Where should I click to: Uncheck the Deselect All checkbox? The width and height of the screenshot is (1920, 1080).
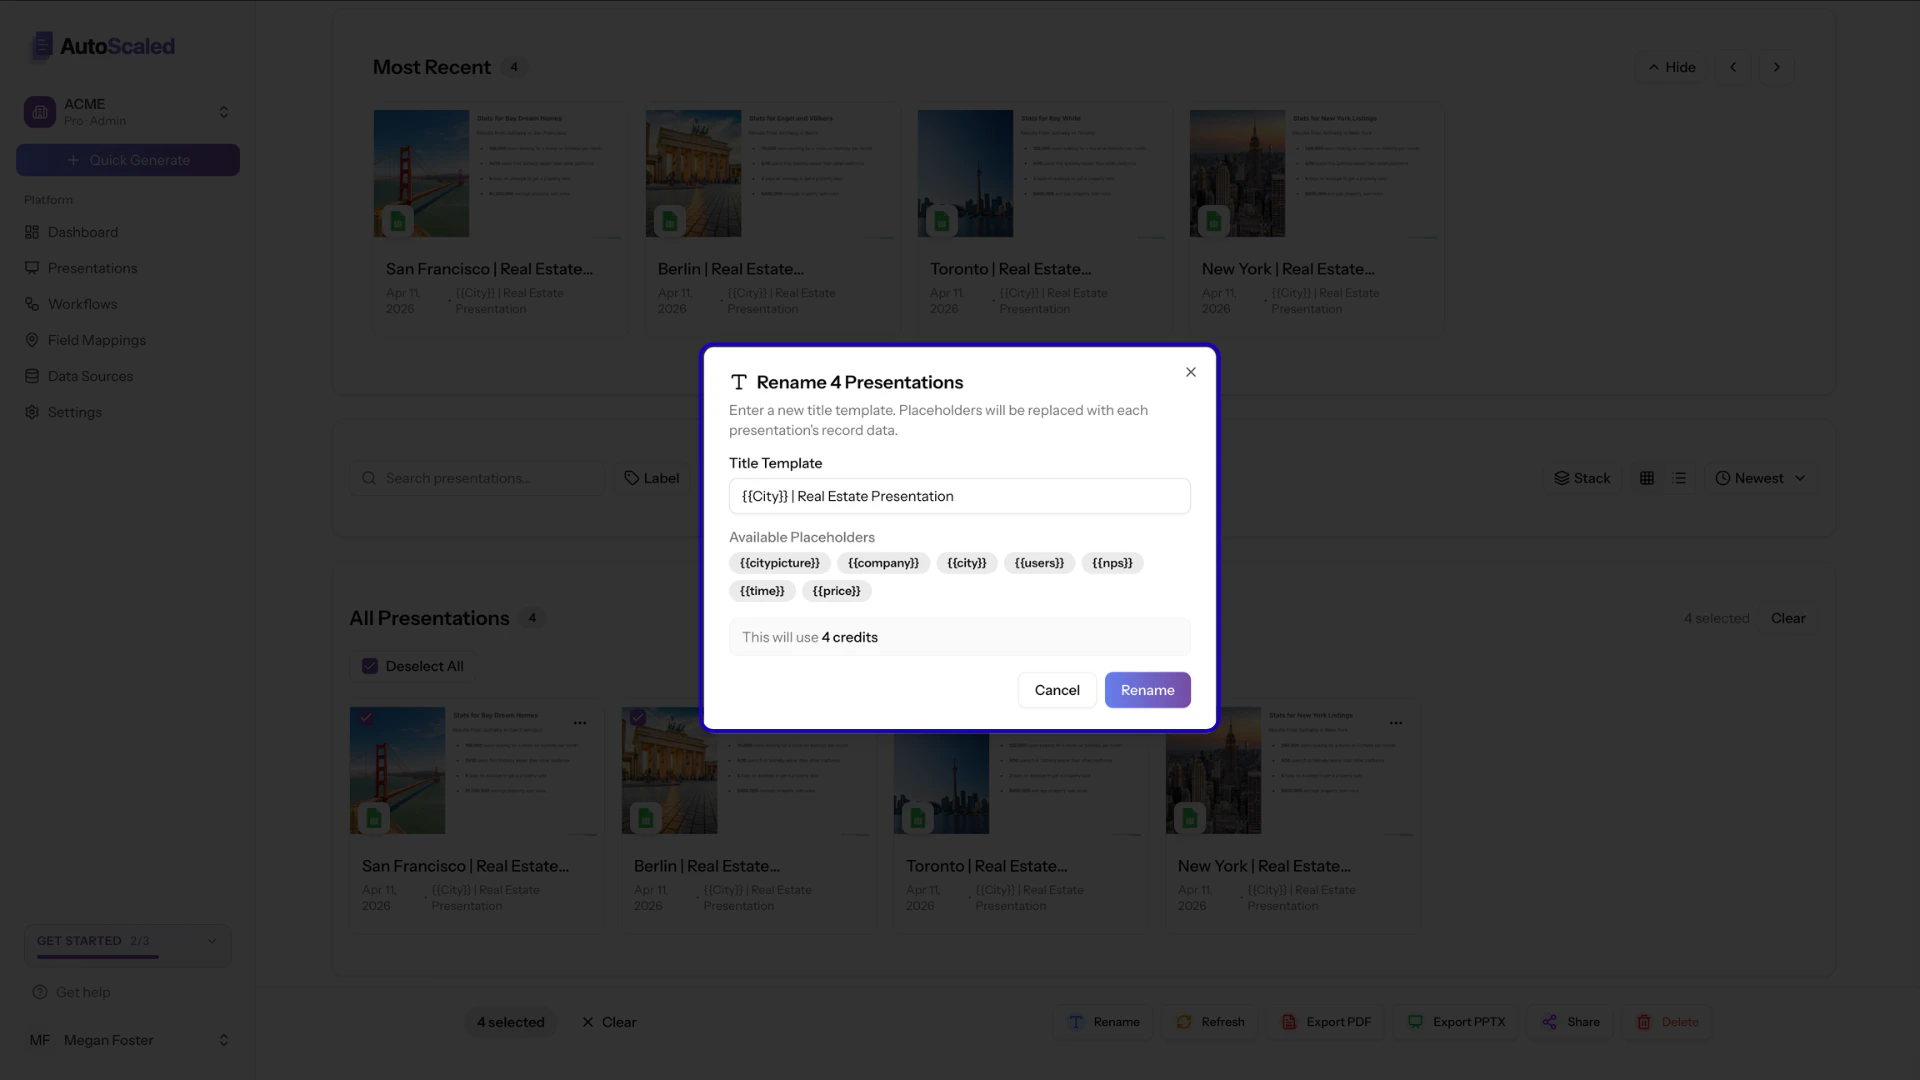click(370, 666)
